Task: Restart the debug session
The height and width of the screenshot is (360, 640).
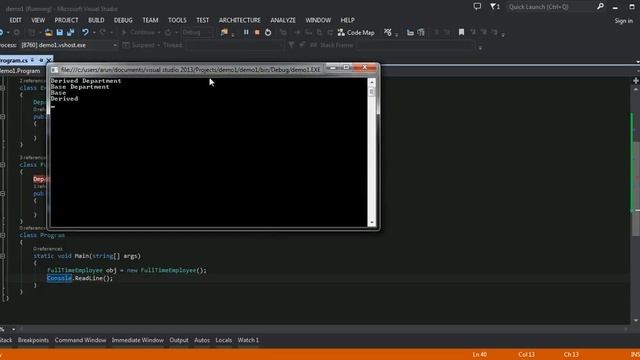Action: tap(268, 32)
